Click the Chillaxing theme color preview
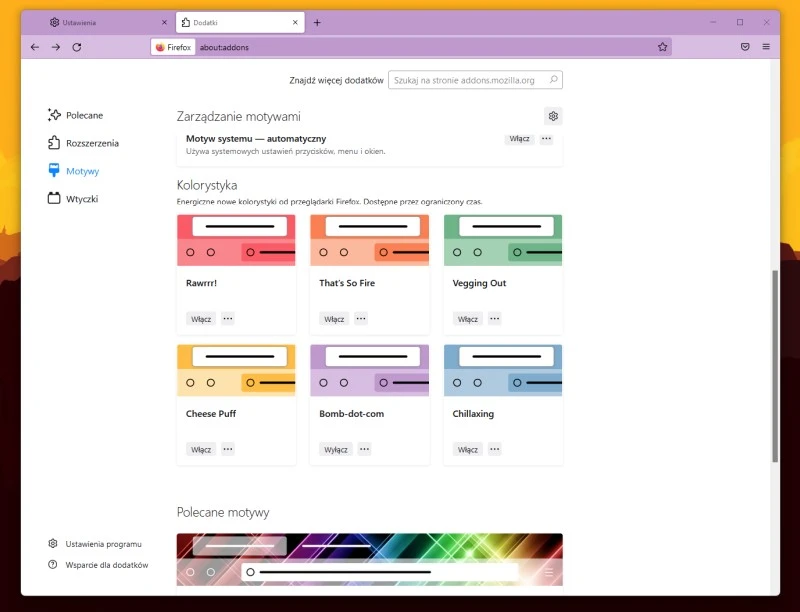 [x=503, y=370]
